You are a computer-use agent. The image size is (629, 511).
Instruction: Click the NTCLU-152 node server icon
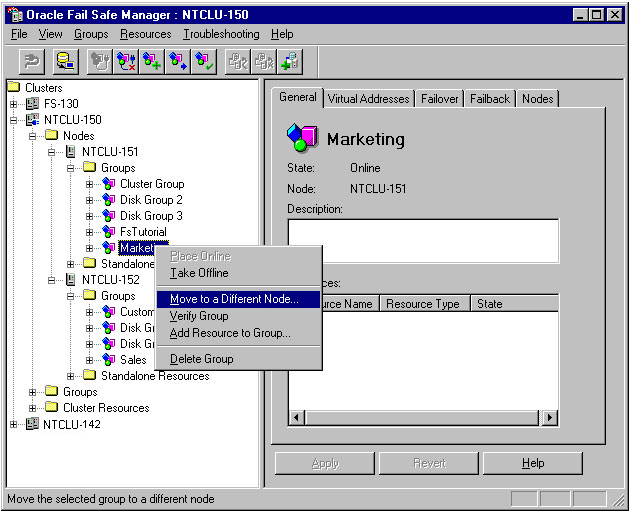coord(70,280)
